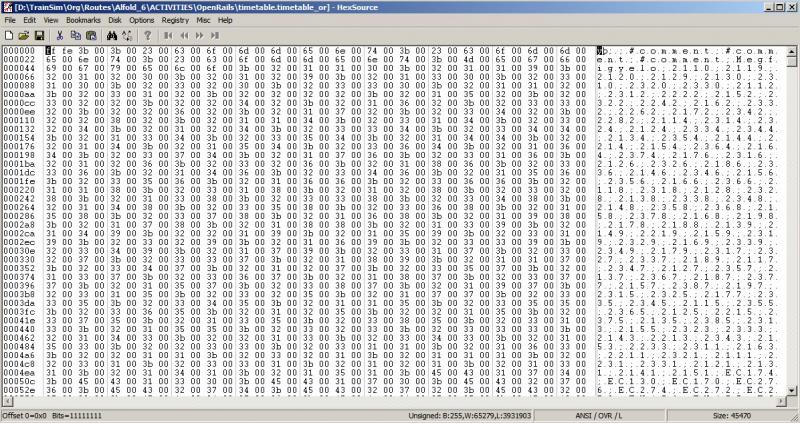Select offset label 000022
The width and height of the screenshot is (800, 423).
click(x=19, y=59)
